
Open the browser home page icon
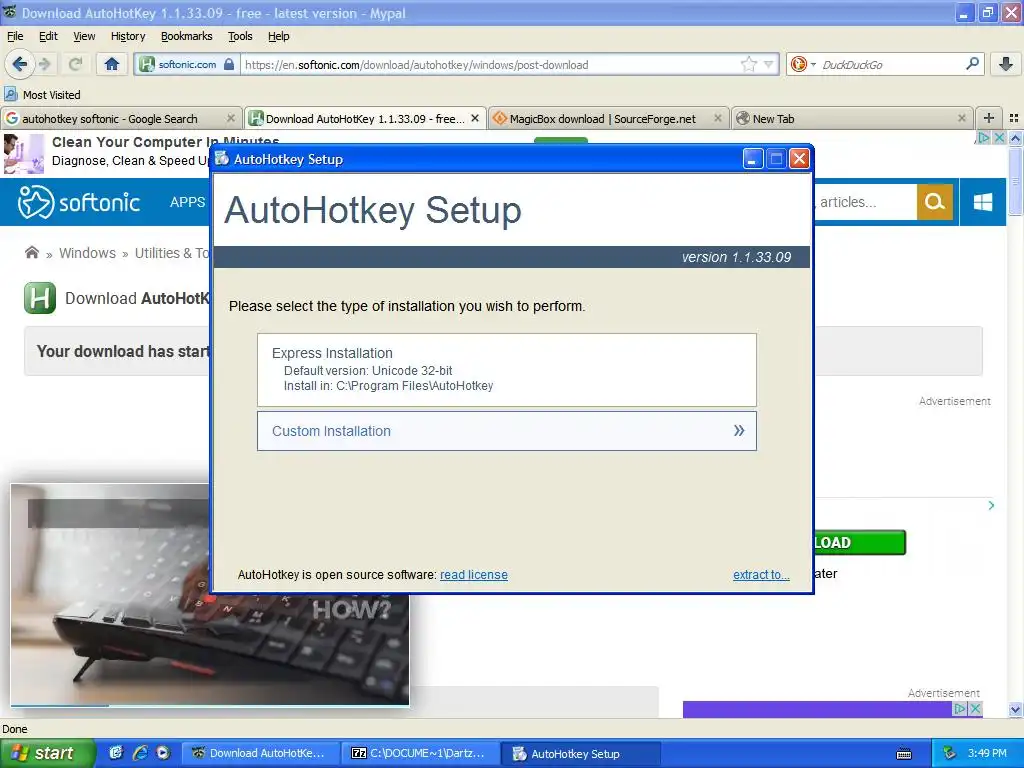[112, 64]
